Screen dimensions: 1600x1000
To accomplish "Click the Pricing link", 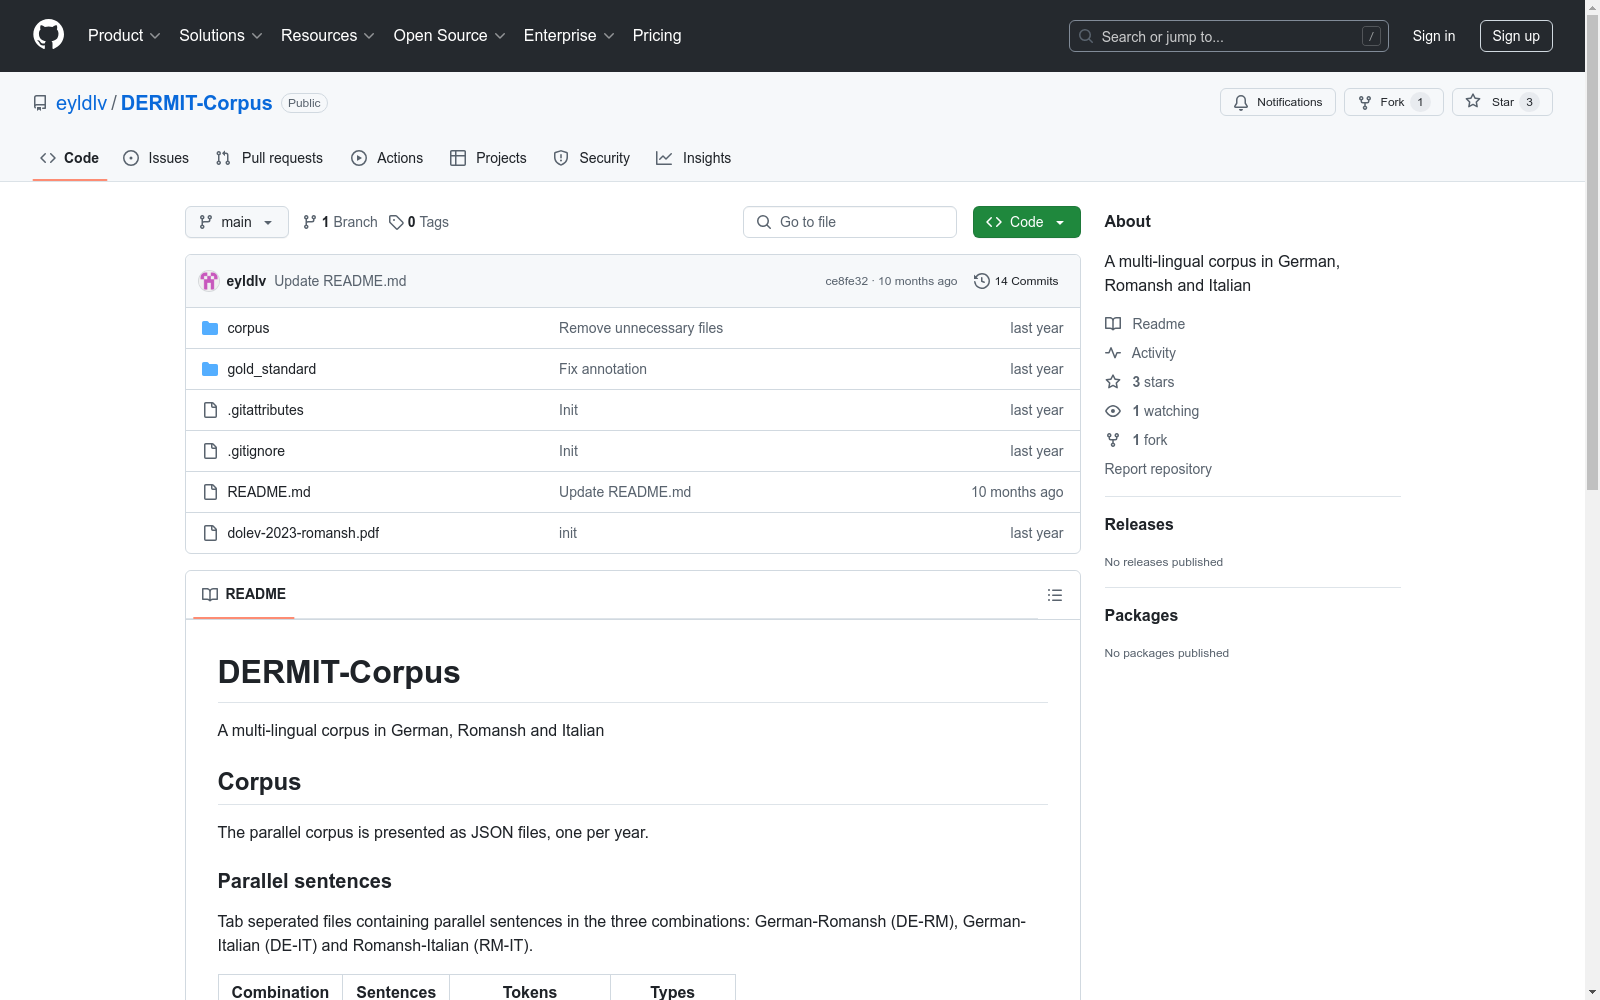I will (x=657, y=36).
